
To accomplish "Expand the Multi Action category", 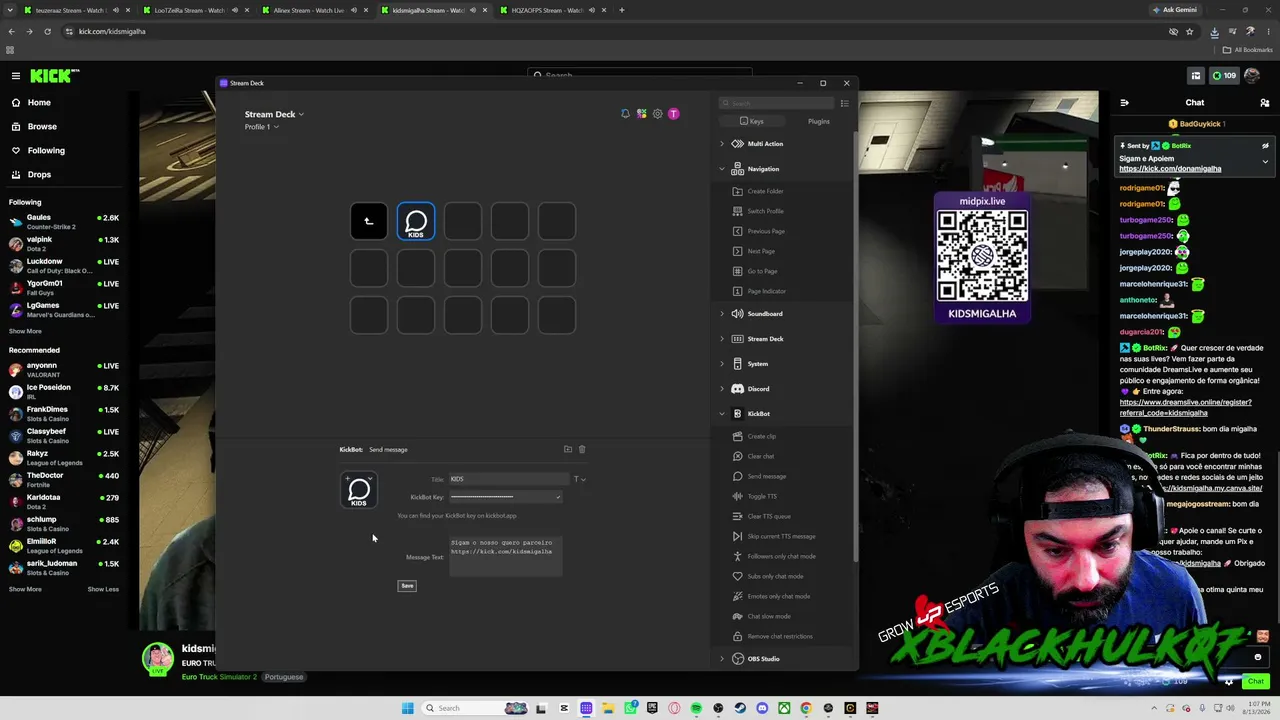I will tap(722, 144).
